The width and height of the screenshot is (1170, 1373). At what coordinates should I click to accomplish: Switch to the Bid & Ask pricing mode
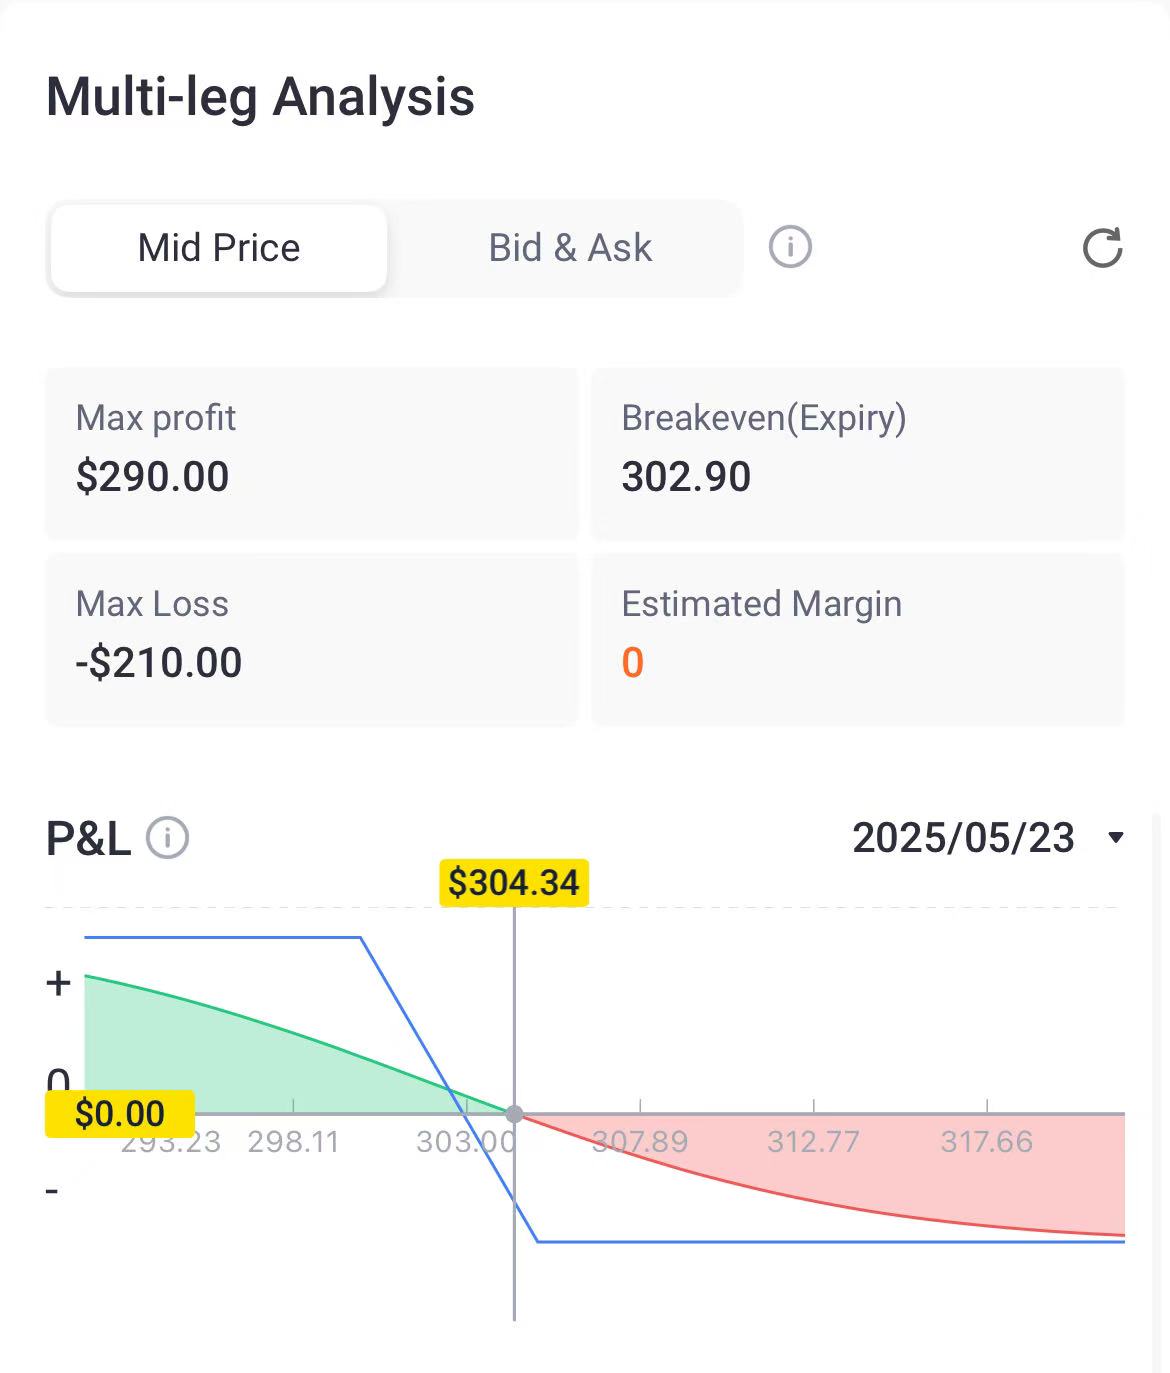pyautogui.click(x=570, y=248)
